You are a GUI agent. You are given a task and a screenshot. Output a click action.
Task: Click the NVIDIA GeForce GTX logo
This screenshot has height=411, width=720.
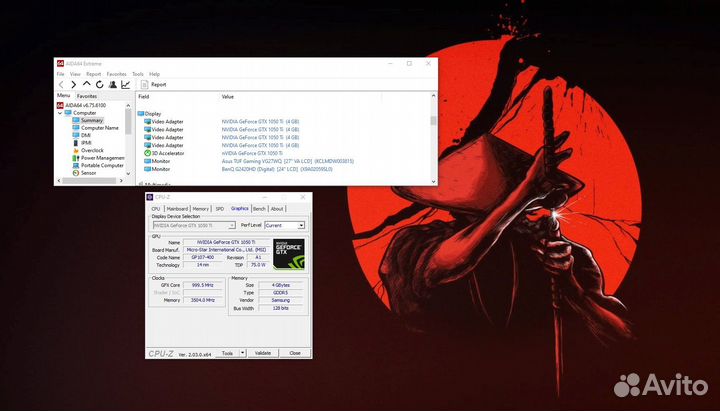coord(288,252)
